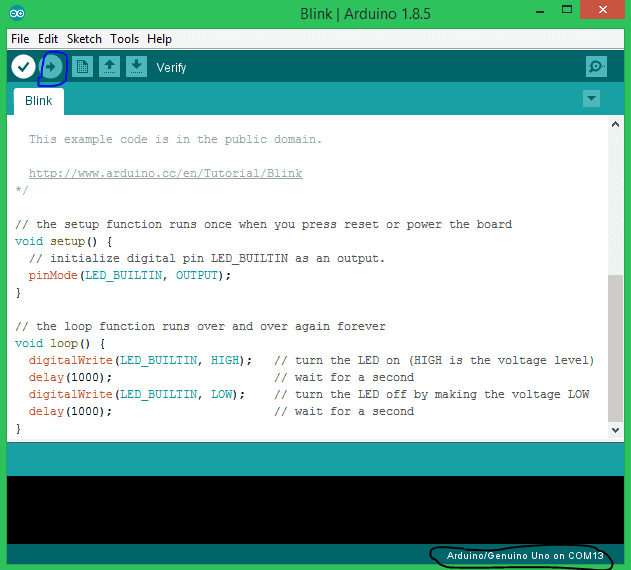631x570 pixels.
Task: Click the 'void setup() {' line
Action: (64, 242)
